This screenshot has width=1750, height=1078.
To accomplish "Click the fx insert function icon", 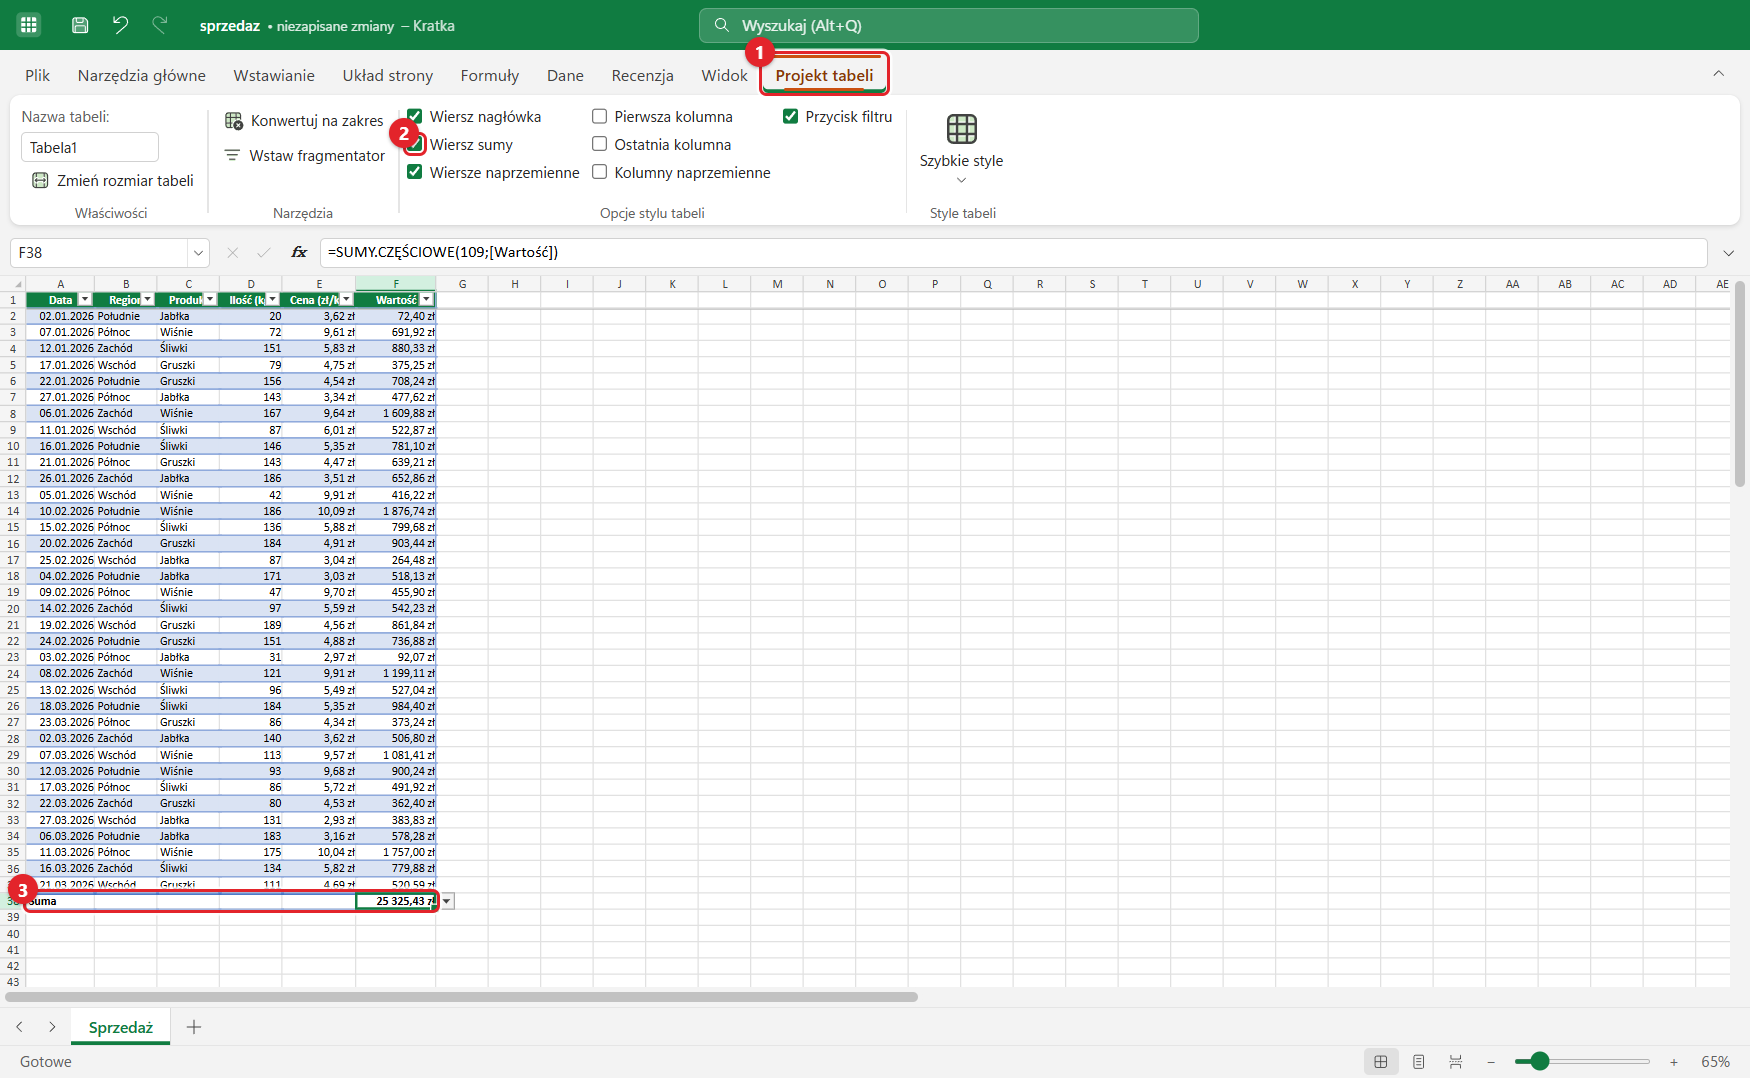I will click(x=299, y=253).
